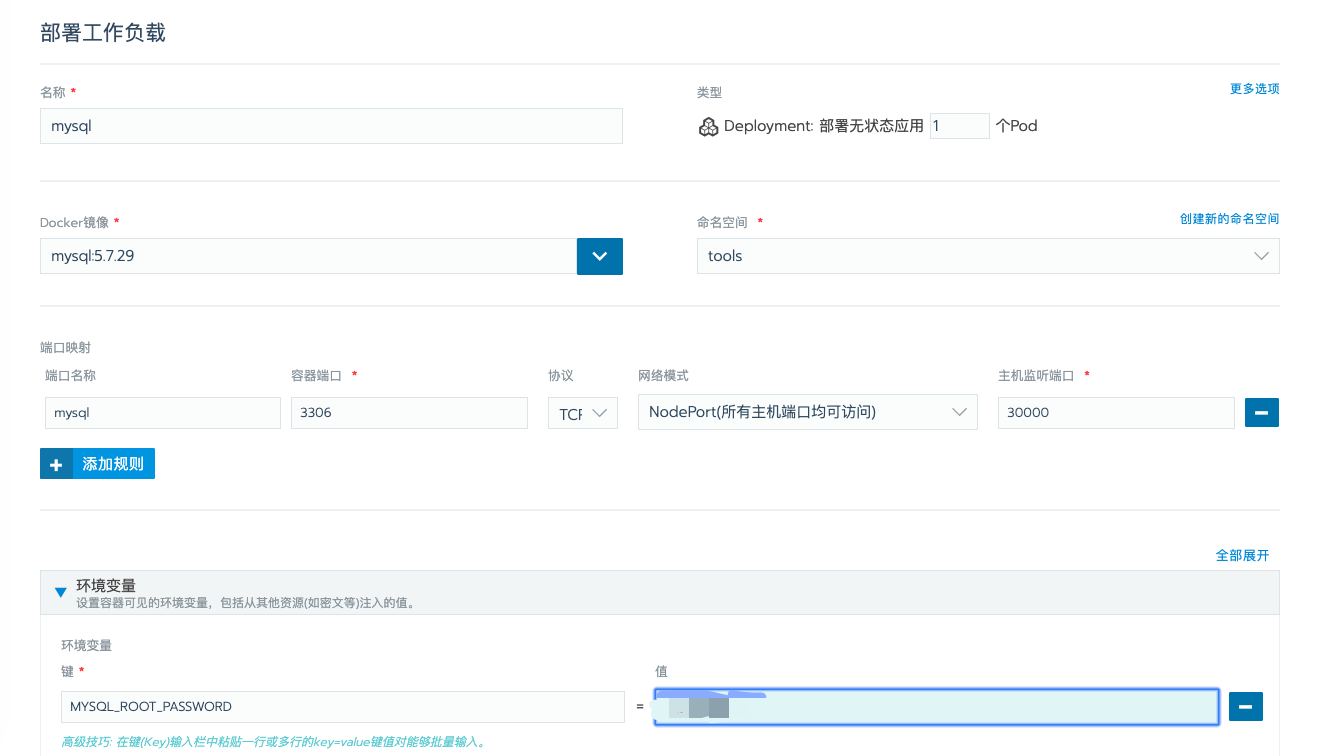
Task: Click the Pod count input field
Action: (959, 126)
